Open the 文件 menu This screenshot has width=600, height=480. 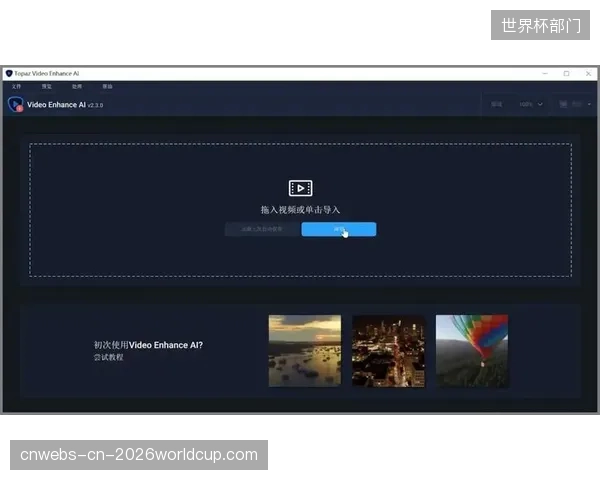16,86
